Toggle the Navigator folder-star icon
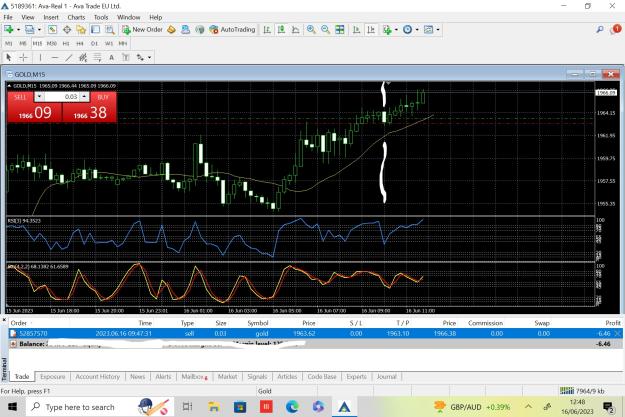Viewport: 625px width, 417px height. point(81,30)
